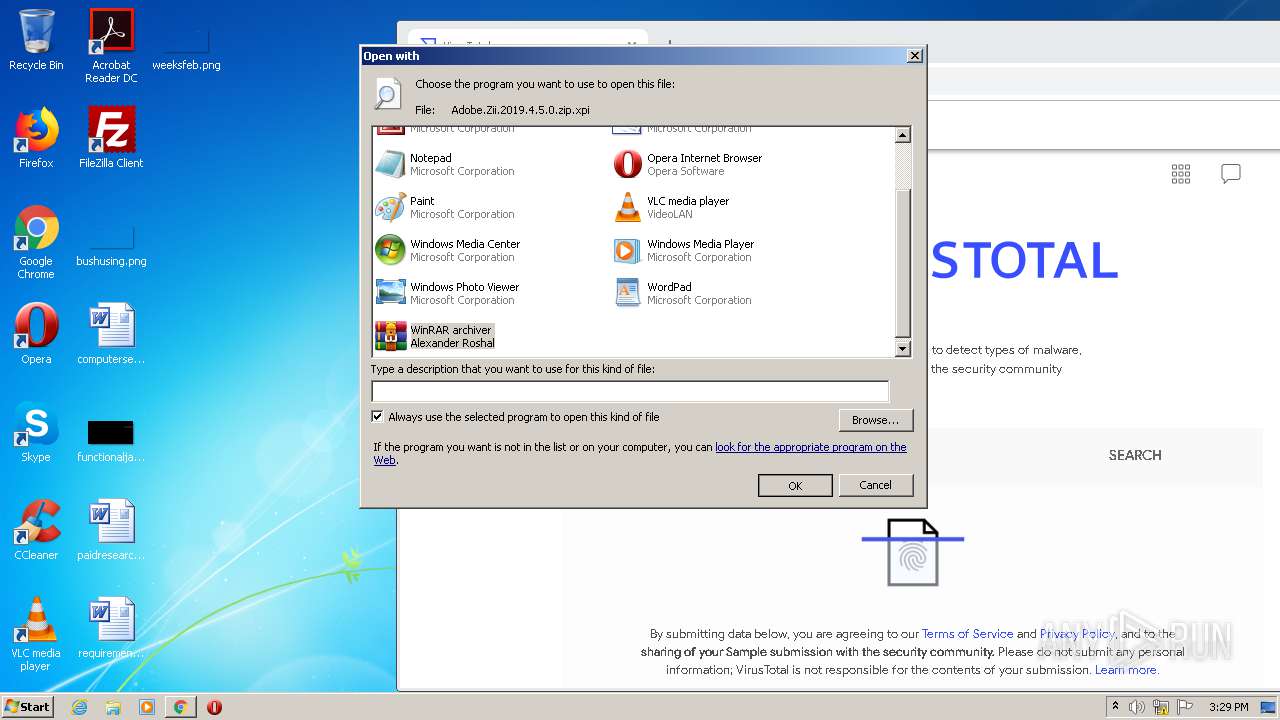Open Terms of Service link
This screenshot has height=720, width=1280.
click(967, 634)
